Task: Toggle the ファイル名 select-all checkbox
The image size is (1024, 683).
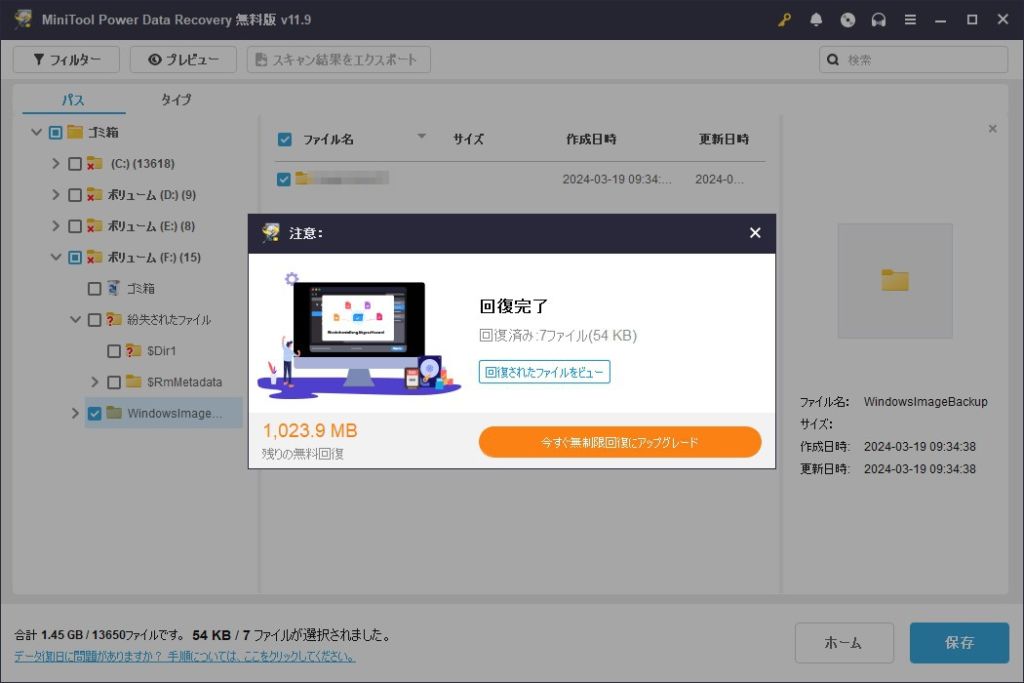Action: pos(284,140)
